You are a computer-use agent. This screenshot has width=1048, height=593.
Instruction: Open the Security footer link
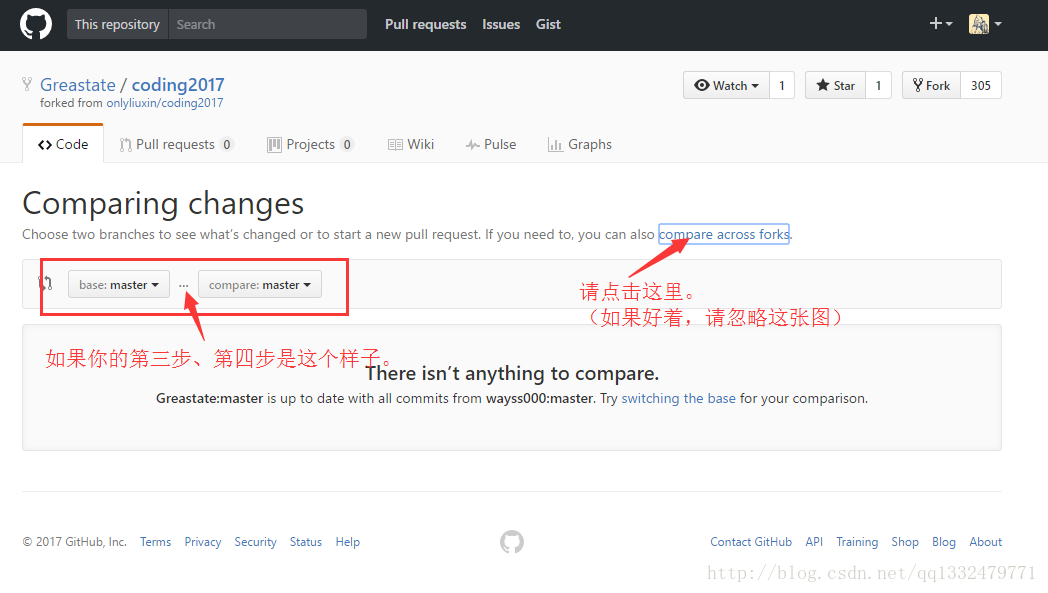255,542
